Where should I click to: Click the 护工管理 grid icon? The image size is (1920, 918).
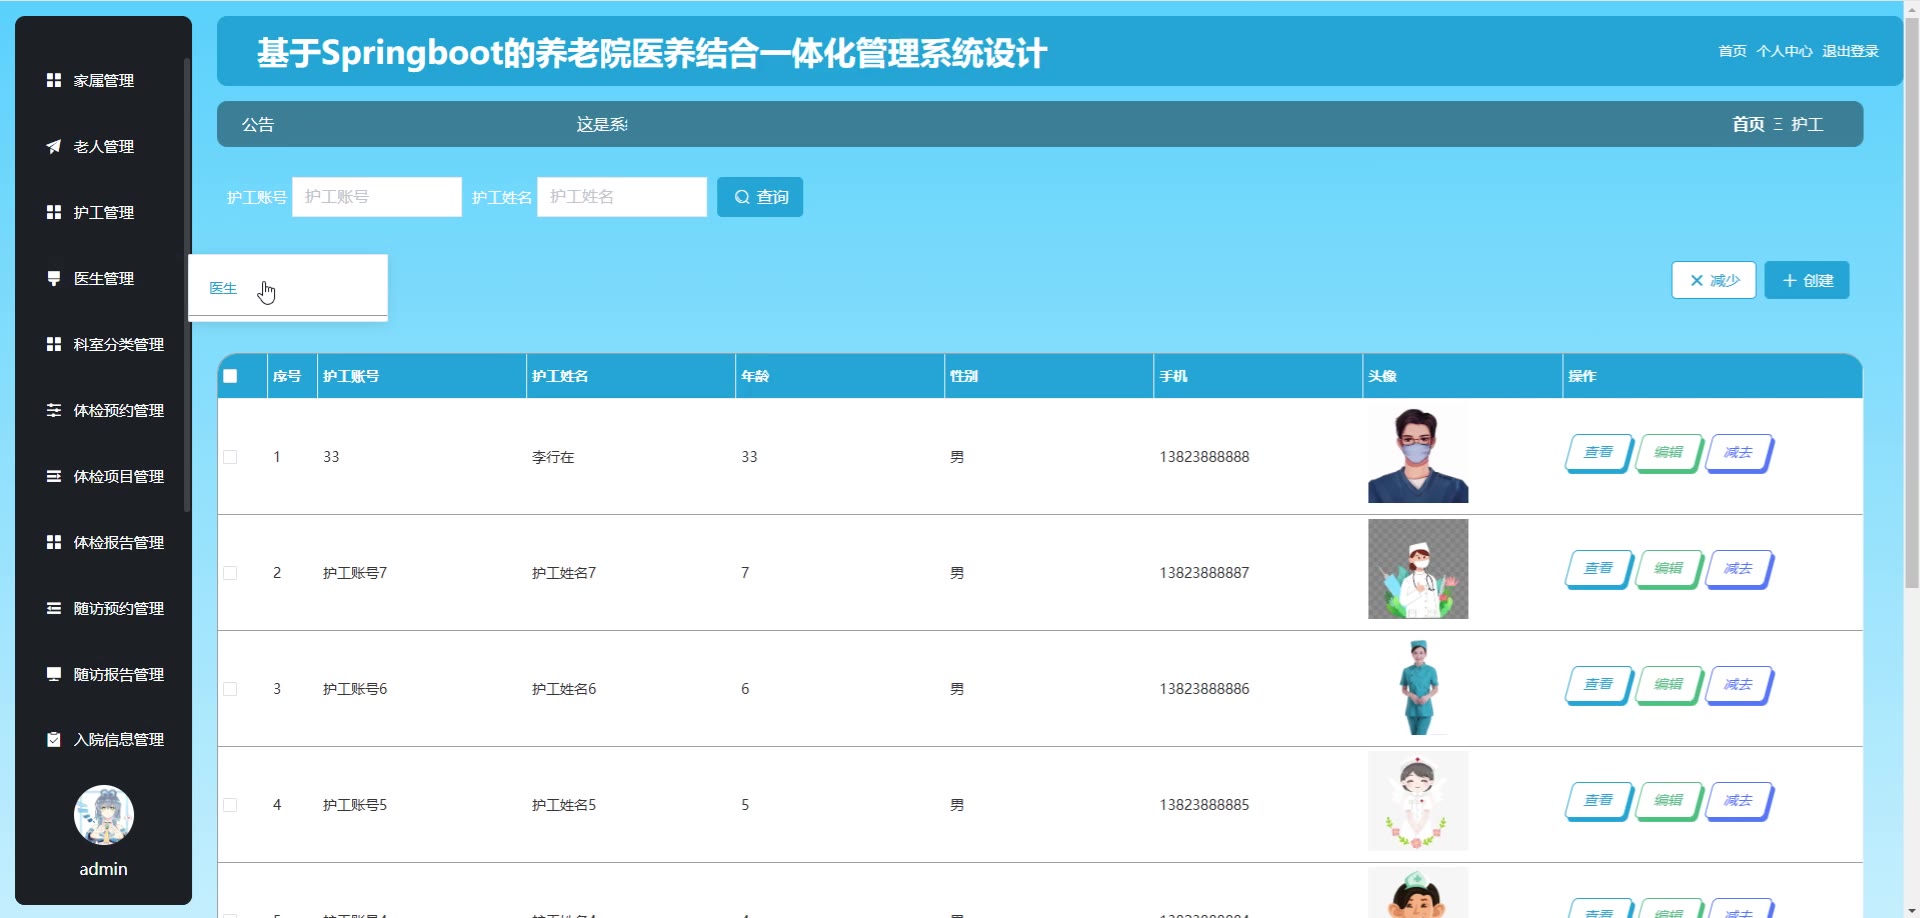point(54,212)
